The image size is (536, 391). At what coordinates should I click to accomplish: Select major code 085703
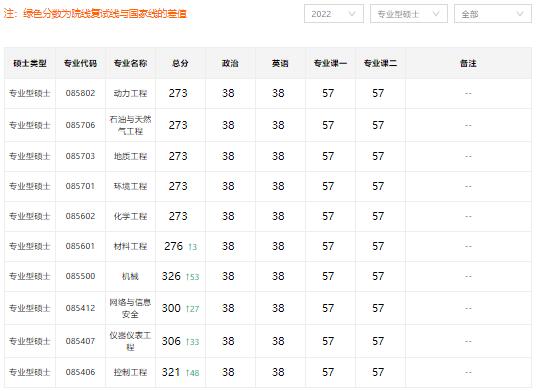(80, 156)
